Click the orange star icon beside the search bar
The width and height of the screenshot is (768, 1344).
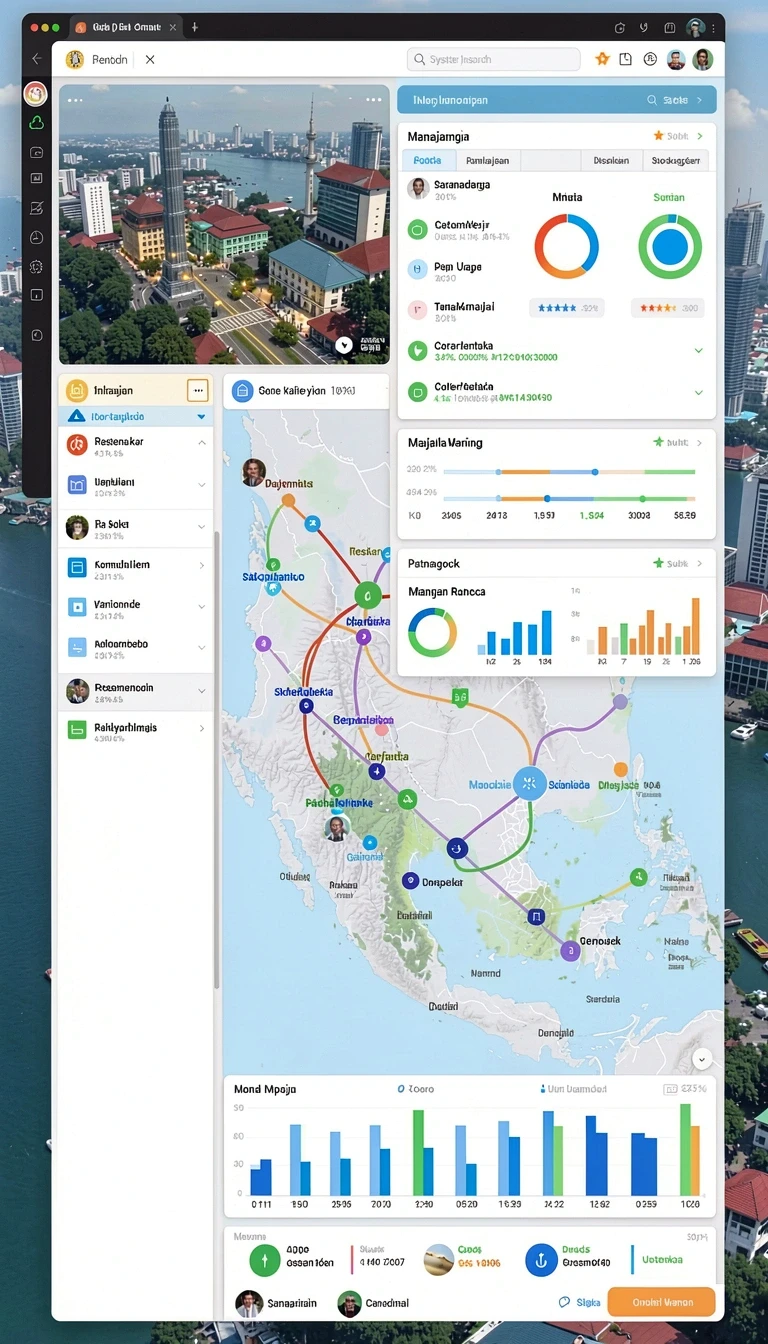pos(602,60)
